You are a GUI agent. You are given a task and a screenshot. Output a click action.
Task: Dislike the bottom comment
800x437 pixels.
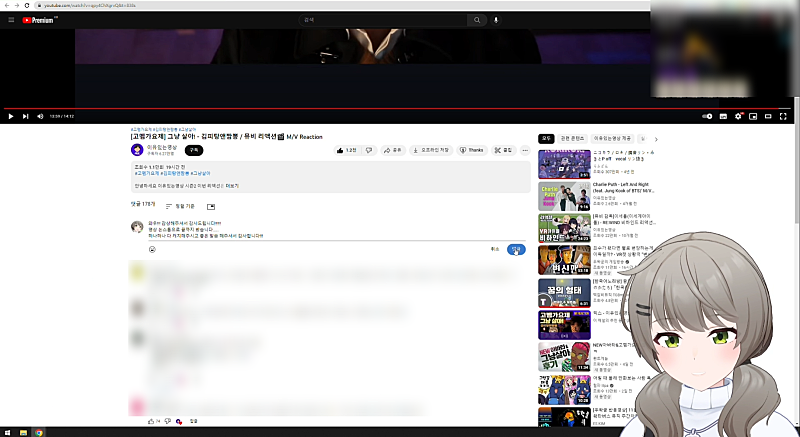167,421
